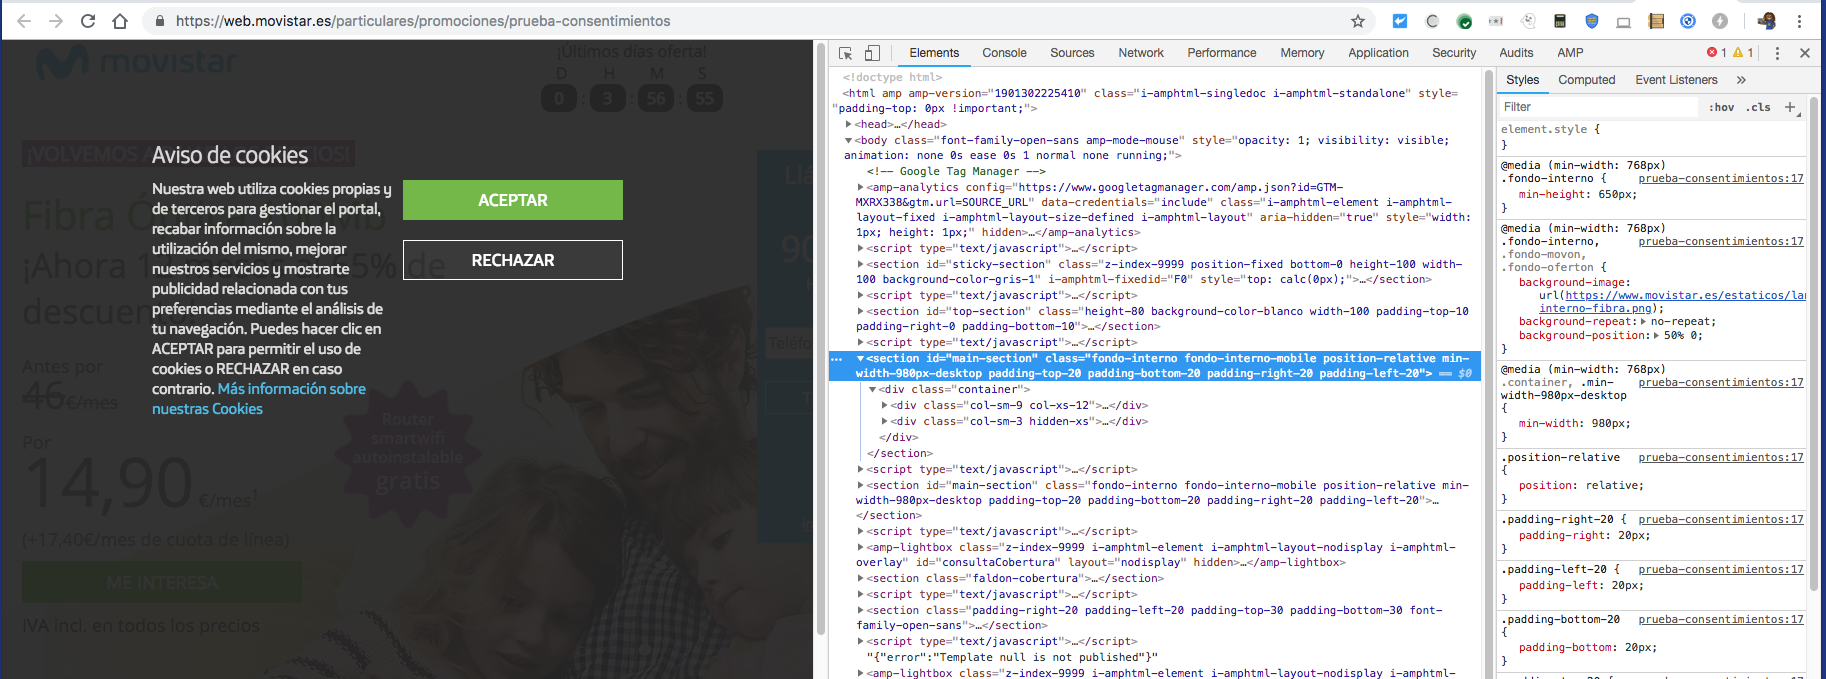This screenshot has width=1826, height=679.
Task: Open the dark calculator extension icon
Action: [1560, 21]
